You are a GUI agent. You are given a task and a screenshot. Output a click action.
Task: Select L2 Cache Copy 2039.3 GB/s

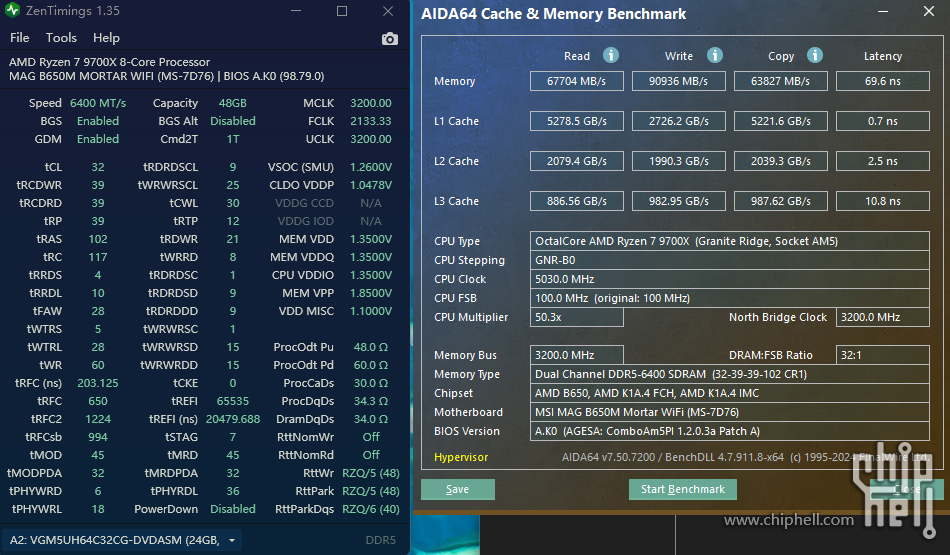780,161
